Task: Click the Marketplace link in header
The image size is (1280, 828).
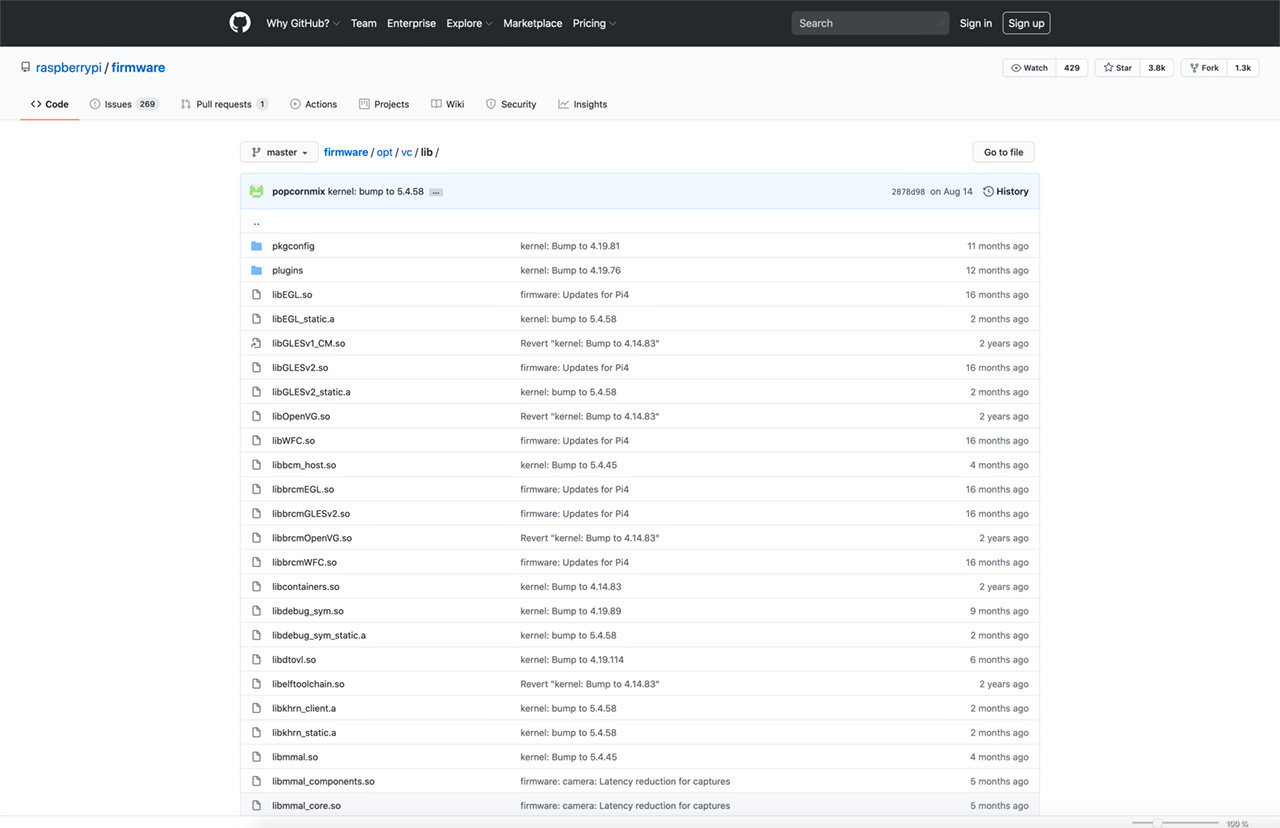Action: (532, 23)
